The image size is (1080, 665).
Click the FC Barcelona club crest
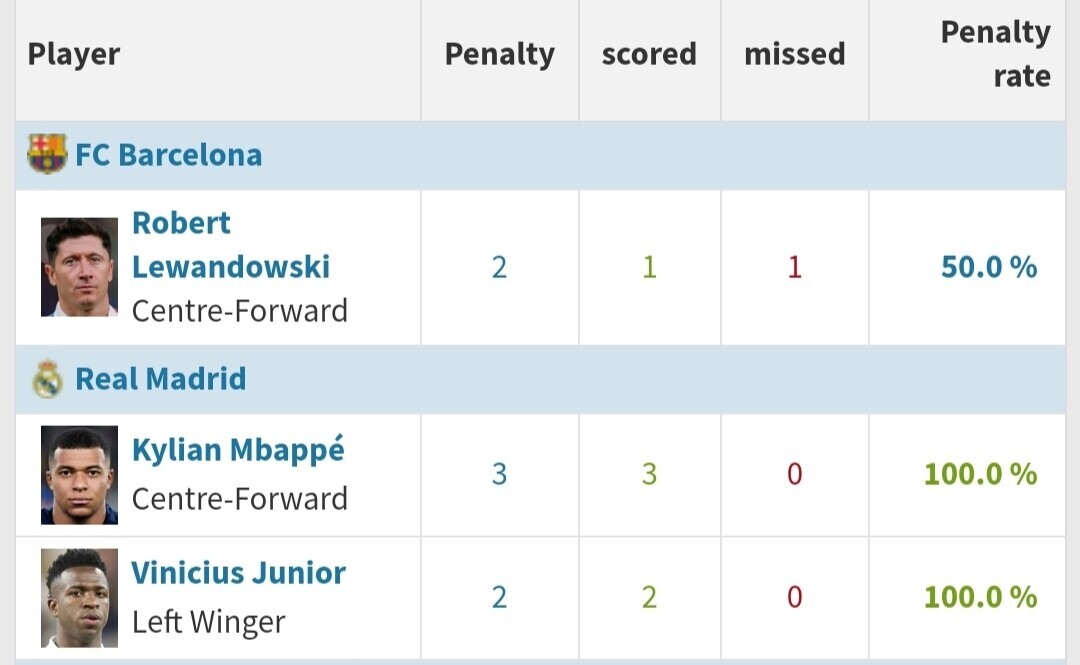(48, 154)
